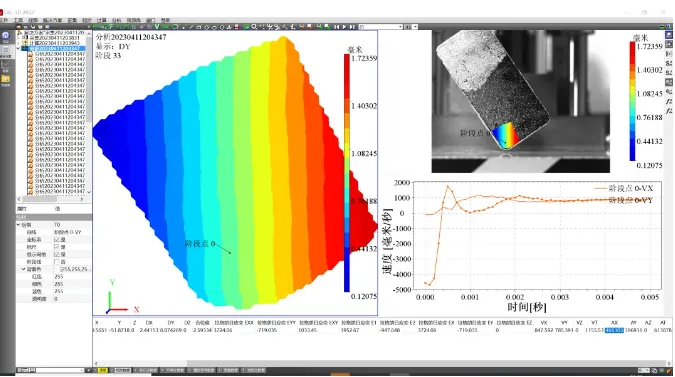Screen dimensions: 675x377
Task: Open the 视图 menu
Action: point(33,20)
